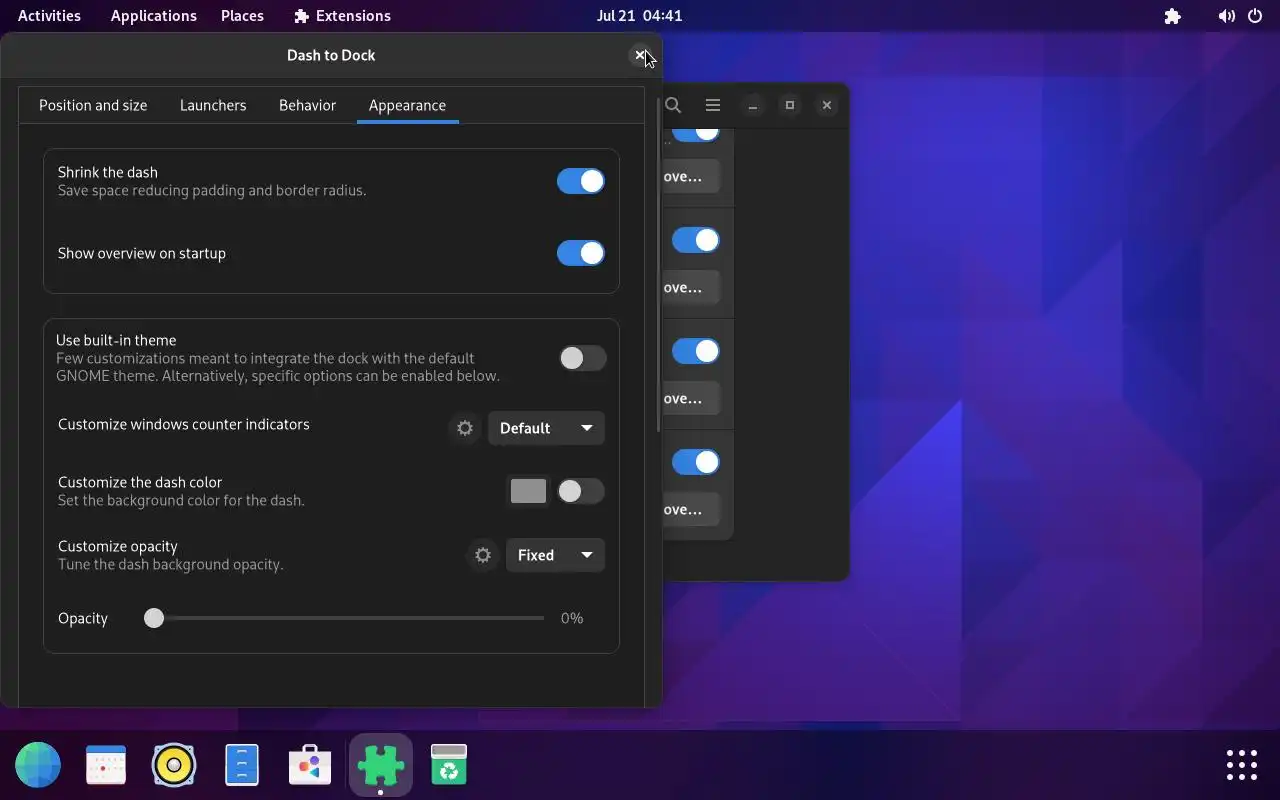Select the green puzzle Extensions dock icon
Screen dimensions: 1280x800
point(381,766)
